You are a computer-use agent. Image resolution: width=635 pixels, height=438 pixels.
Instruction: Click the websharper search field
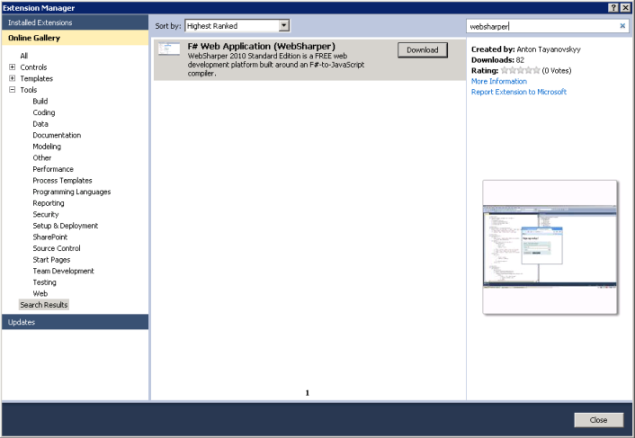click(x=543, y=26)
